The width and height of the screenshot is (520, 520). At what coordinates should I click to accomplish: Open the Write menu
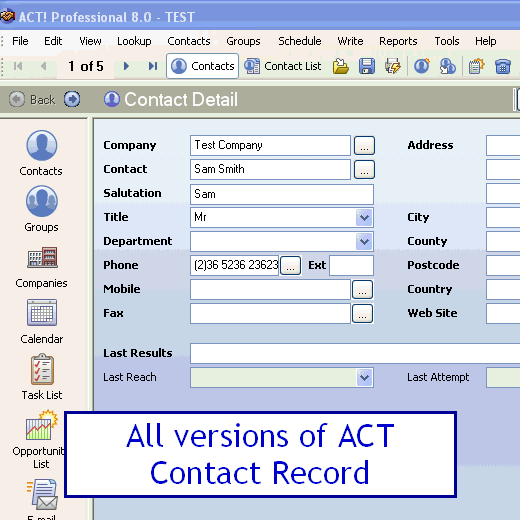tap(350, 41)
